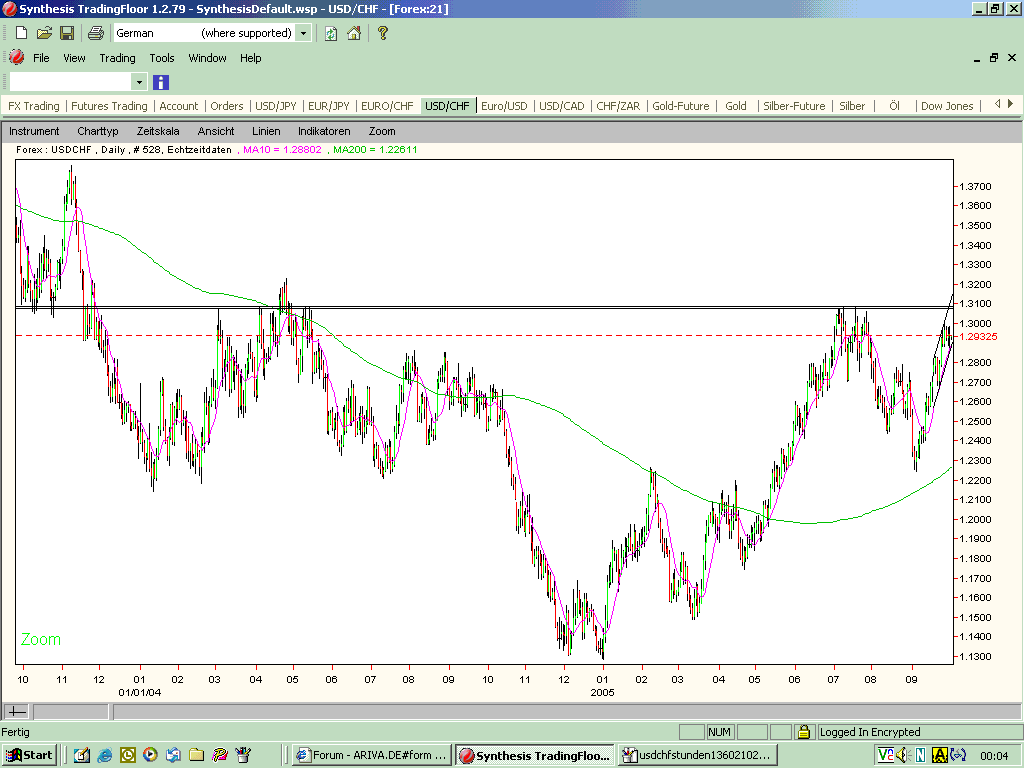The height and width of the screenshot is (768, 1024).
Task: Switch to the EURO/CHF tab
Action: click(387, 106)
